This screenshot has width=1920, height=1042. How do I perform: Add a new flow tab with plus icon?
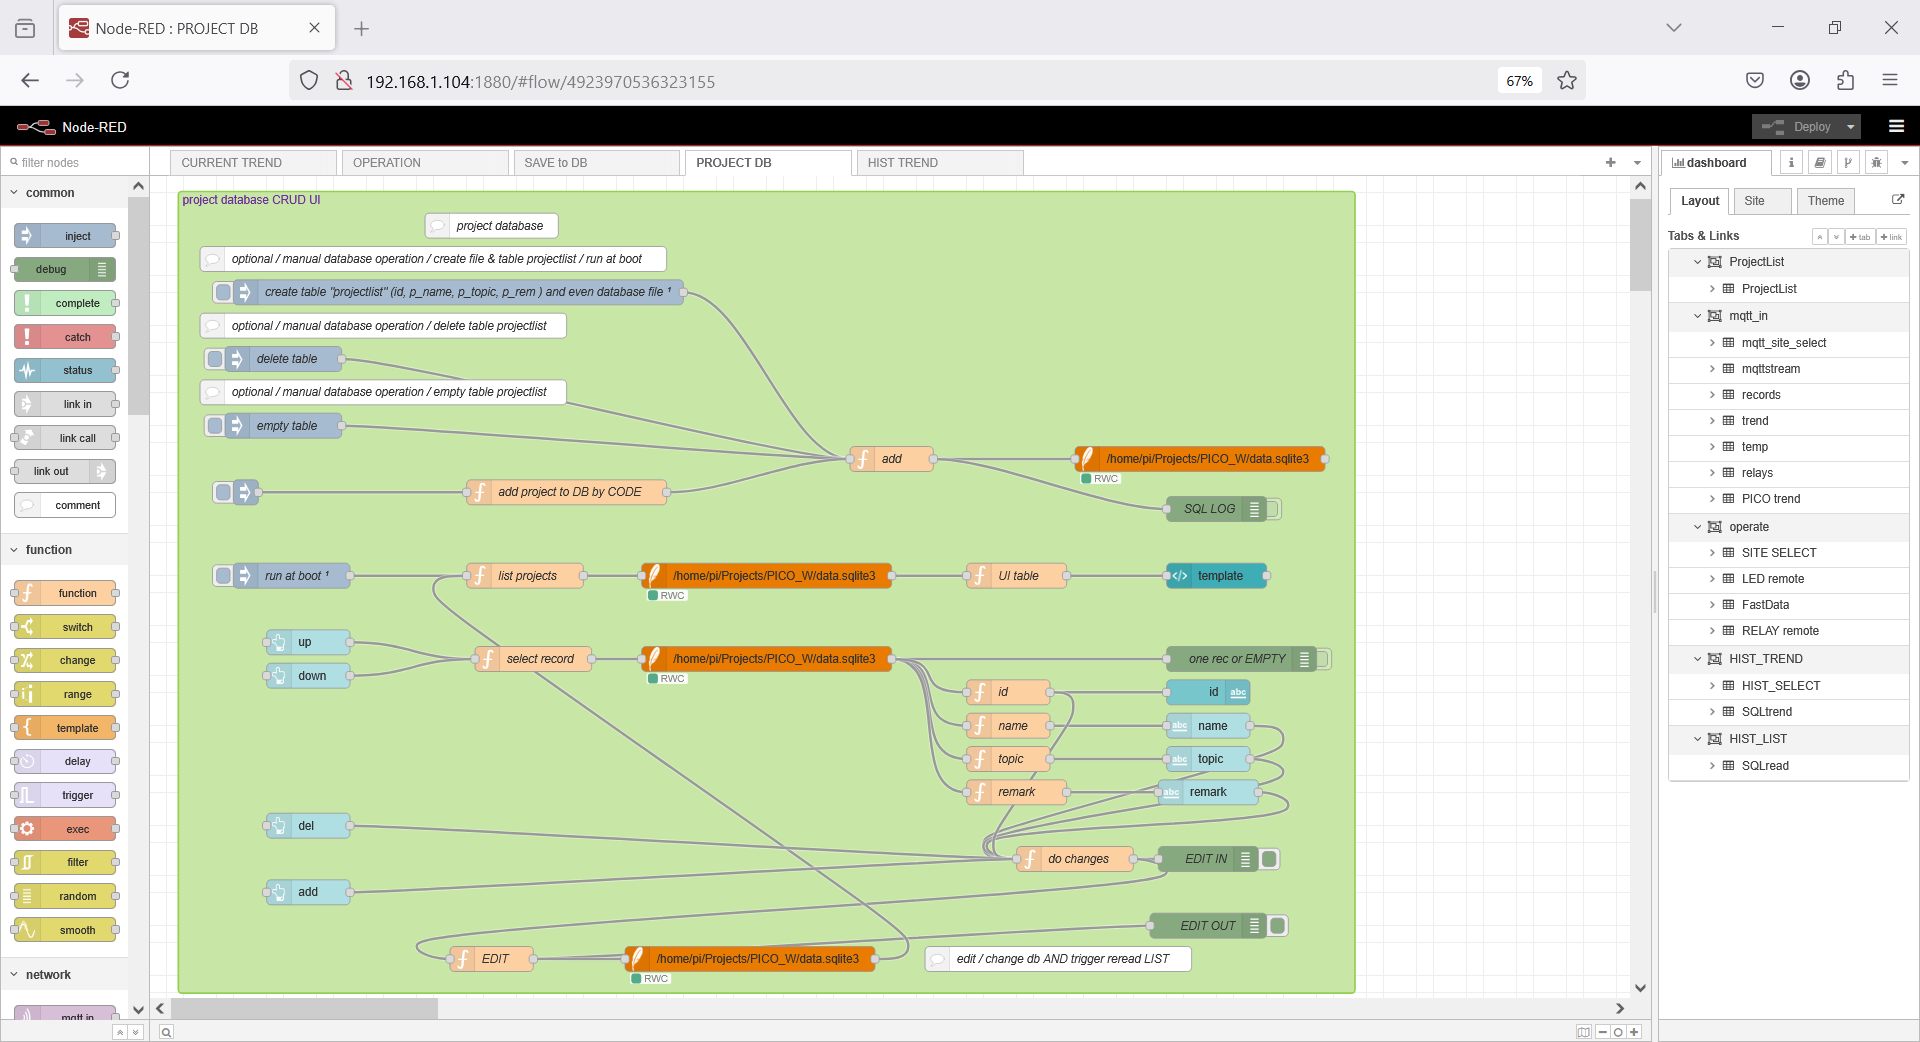point(1610,162)
